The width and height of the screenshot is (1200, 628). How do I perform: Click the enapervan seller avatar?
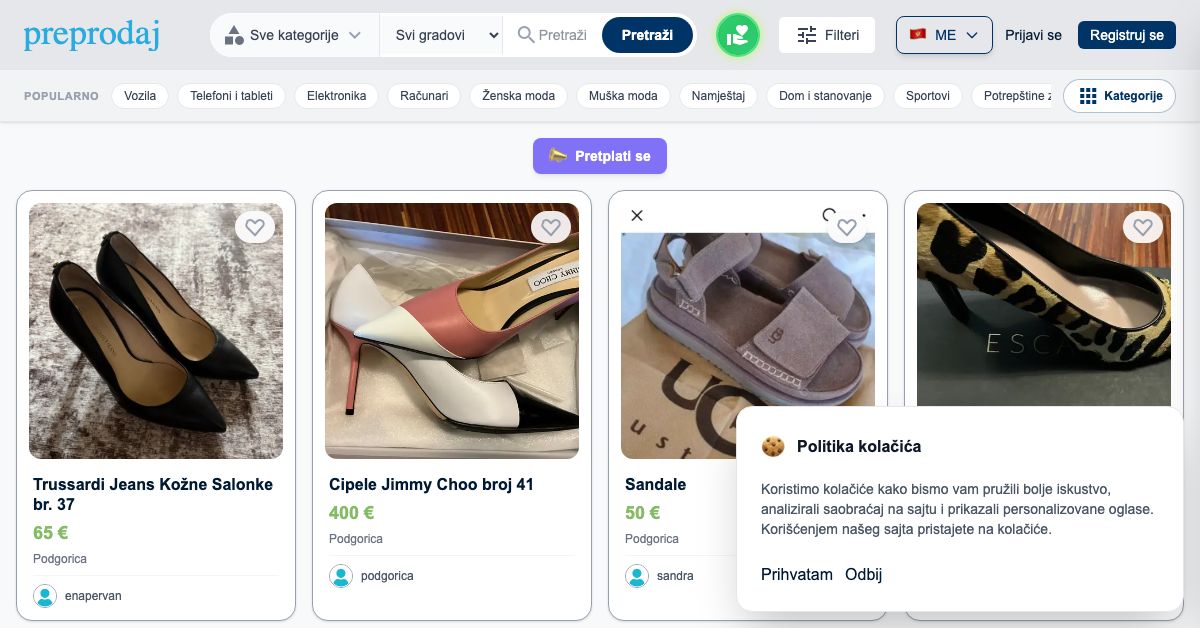tap(45, 596)
